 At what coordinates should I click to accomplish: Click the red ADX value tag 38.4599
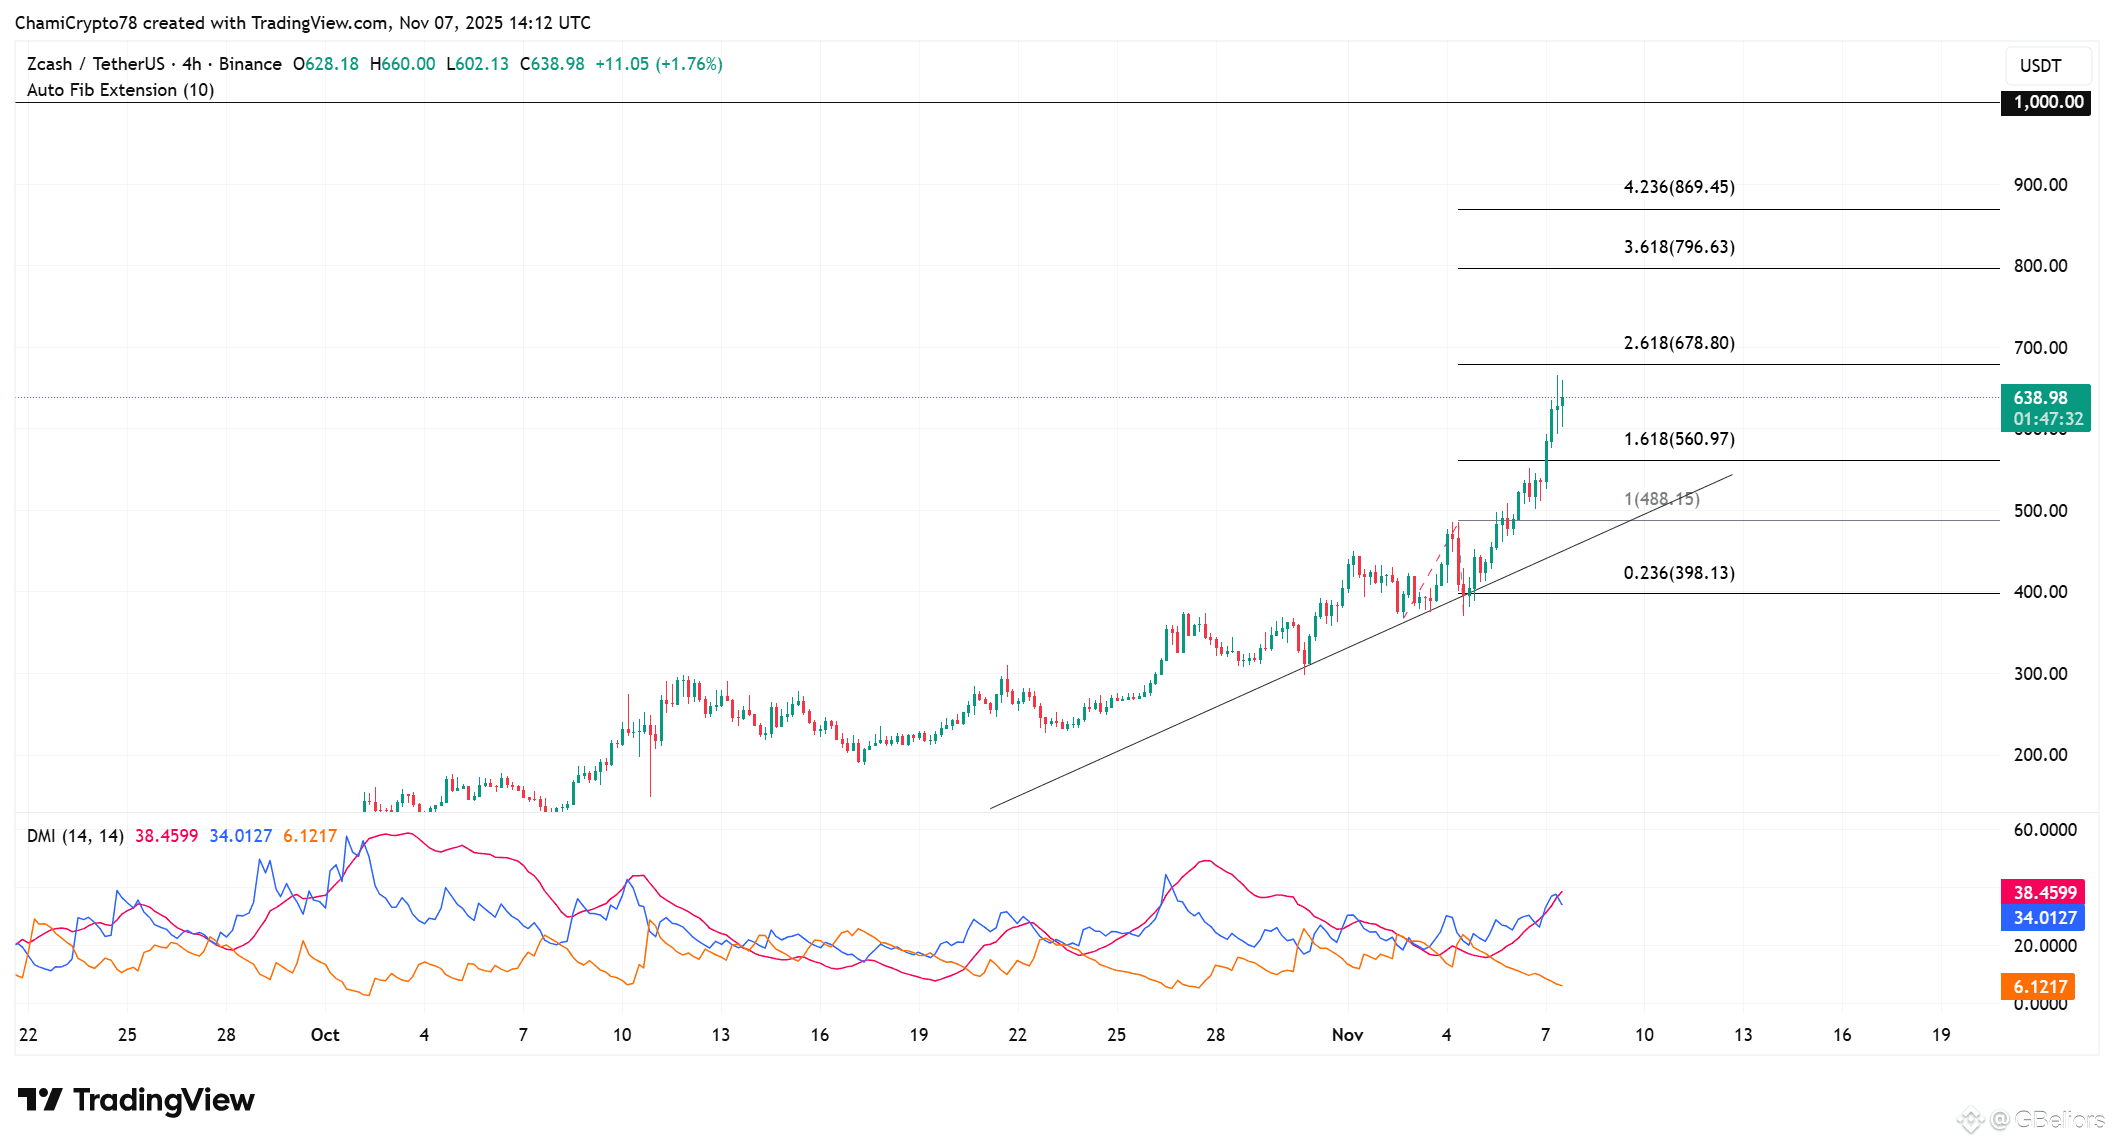pos(2045,892)
